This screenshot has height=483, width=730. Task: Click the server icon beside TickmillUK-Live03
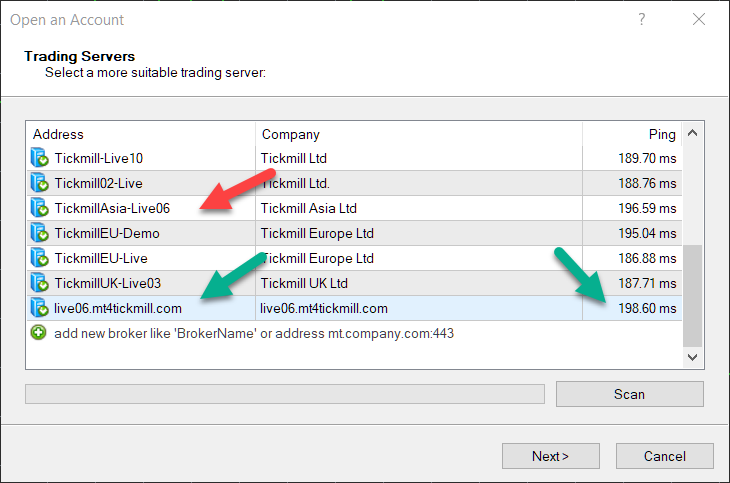(40, 283)
